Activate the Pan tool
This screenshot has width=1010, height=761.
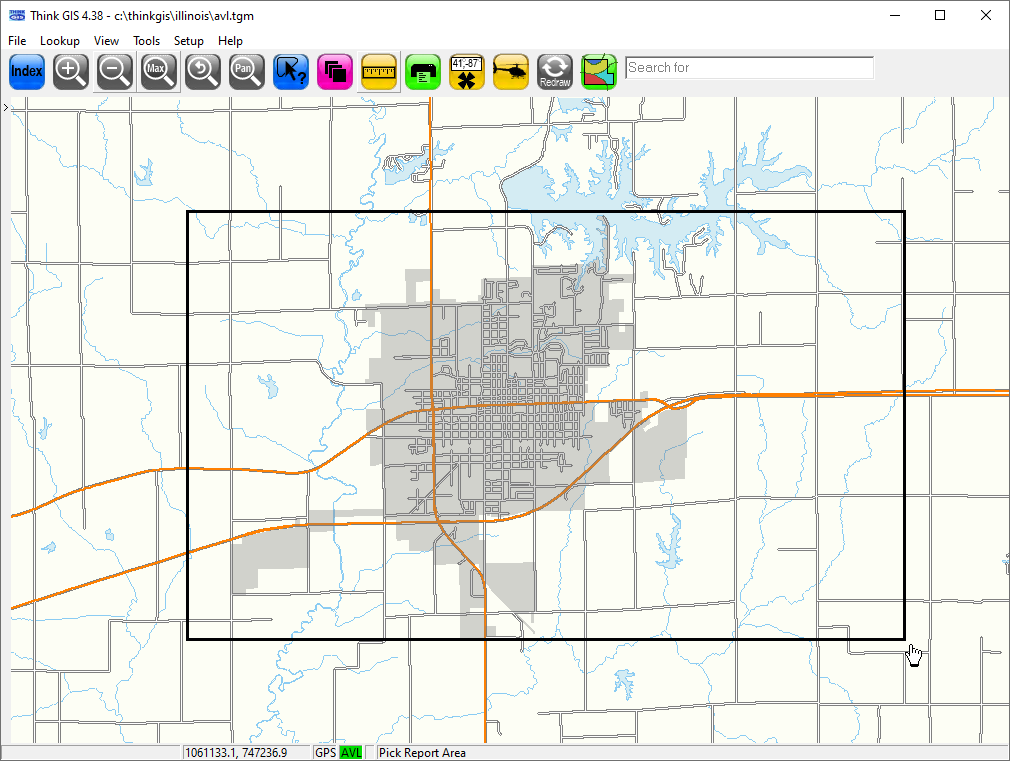[x=247, y=71]
